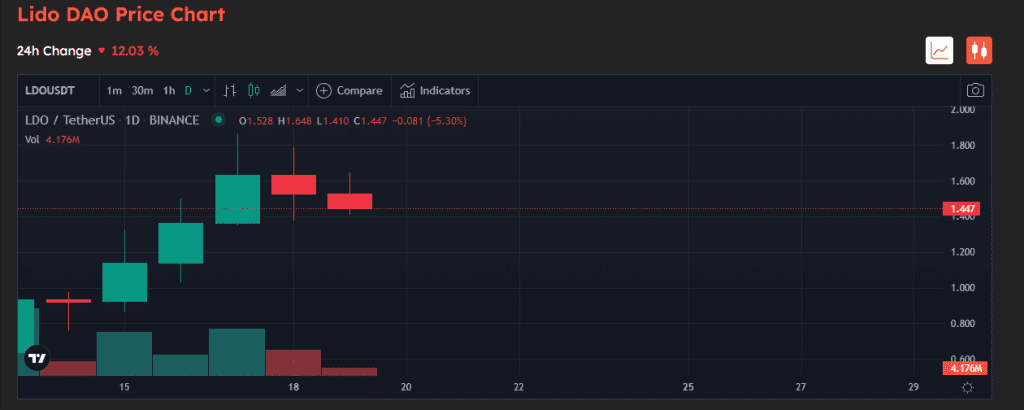
Task: Click the 1.447 current price label
Action: point(963,209)
